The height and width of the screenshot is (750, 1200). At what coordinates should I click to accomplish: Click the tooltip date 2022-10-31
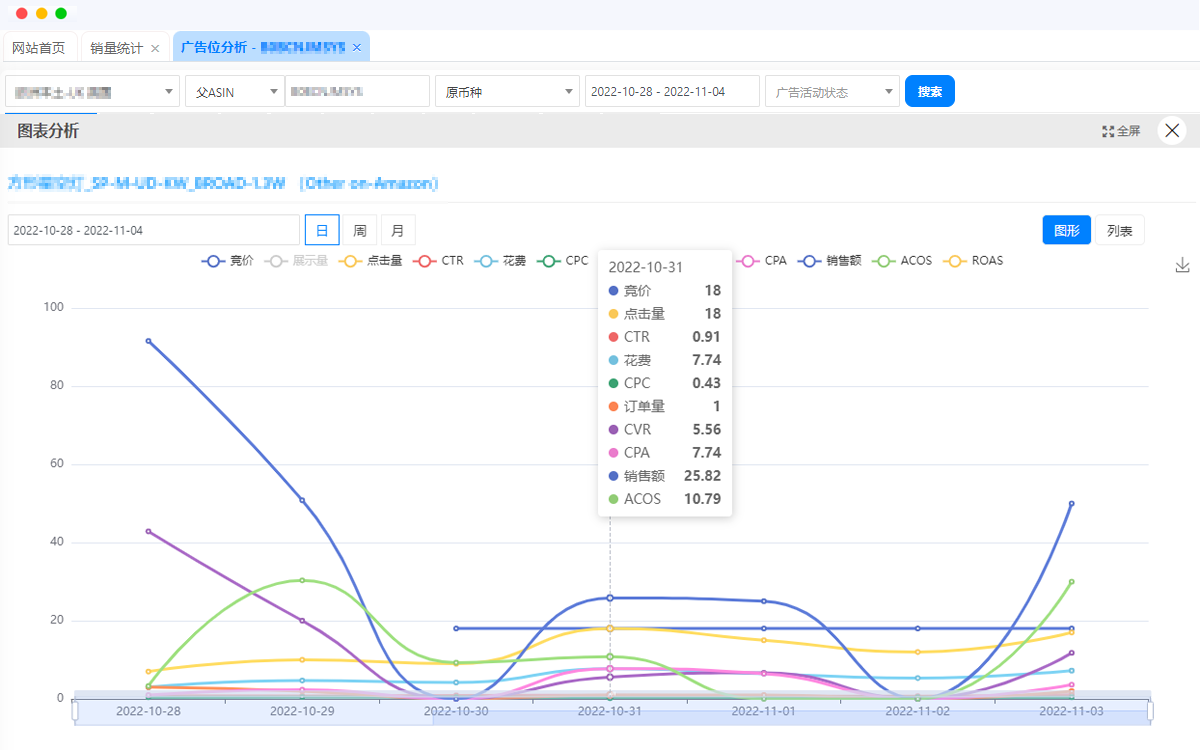(646, 267)
